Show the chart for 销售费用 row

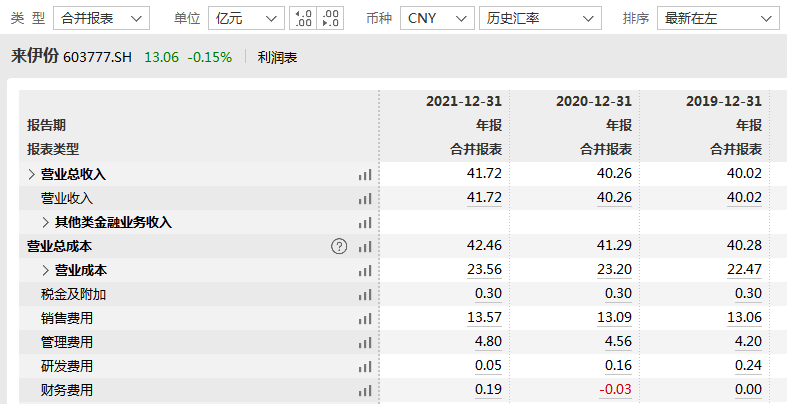365,318
